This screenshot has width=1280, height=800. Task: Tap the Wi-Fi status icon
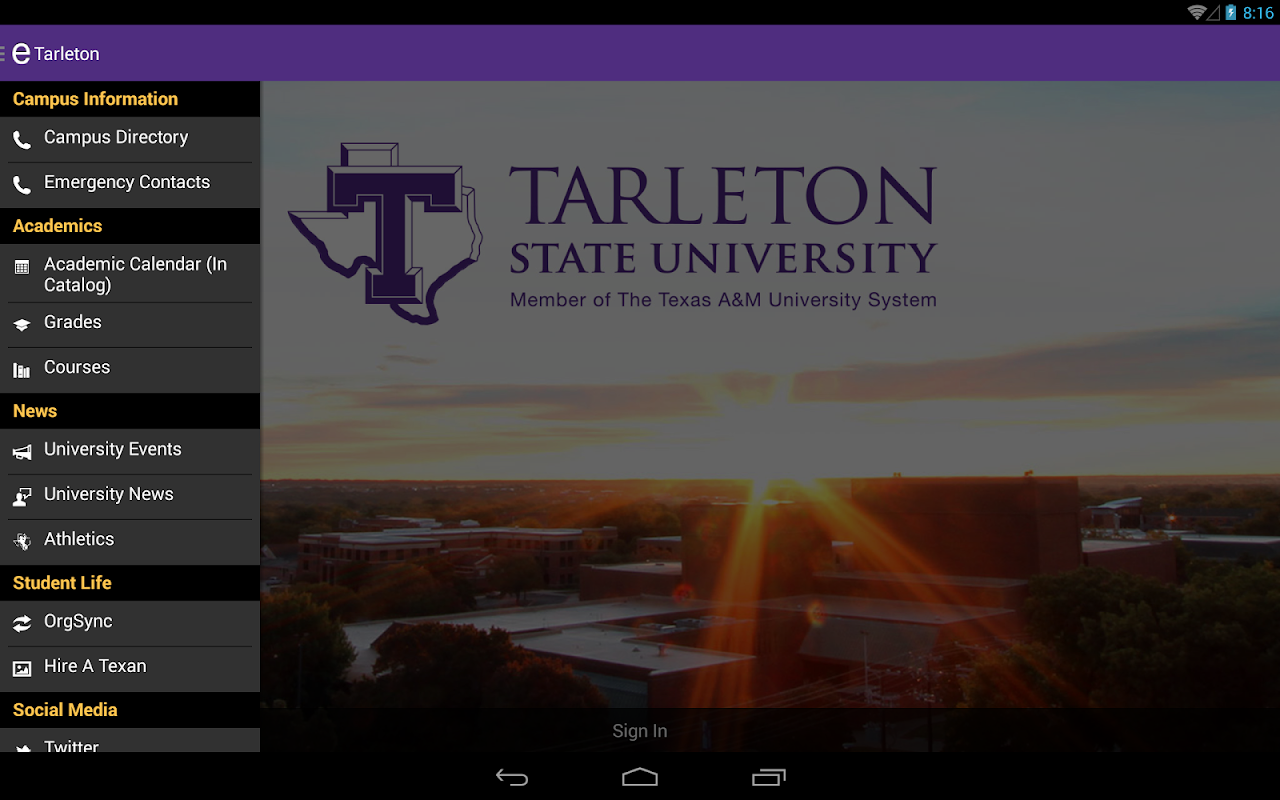pos(1197,12)
